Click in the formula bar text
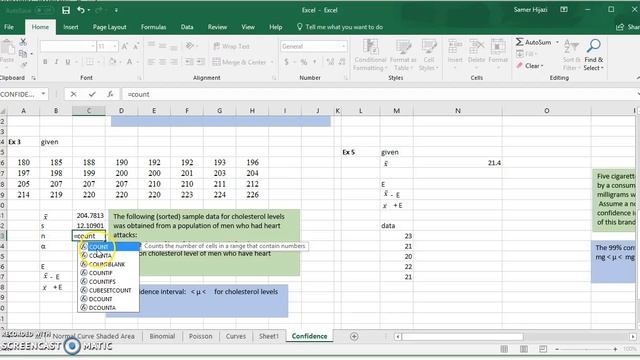This screenshot has width=640, height=360. pyautogui.click(x=139, y=94)
